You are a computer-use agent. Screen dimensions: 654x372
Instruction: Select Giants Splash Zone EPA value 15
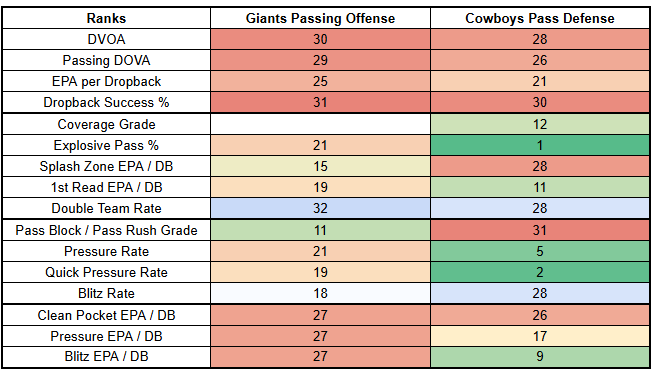[320, 166]
